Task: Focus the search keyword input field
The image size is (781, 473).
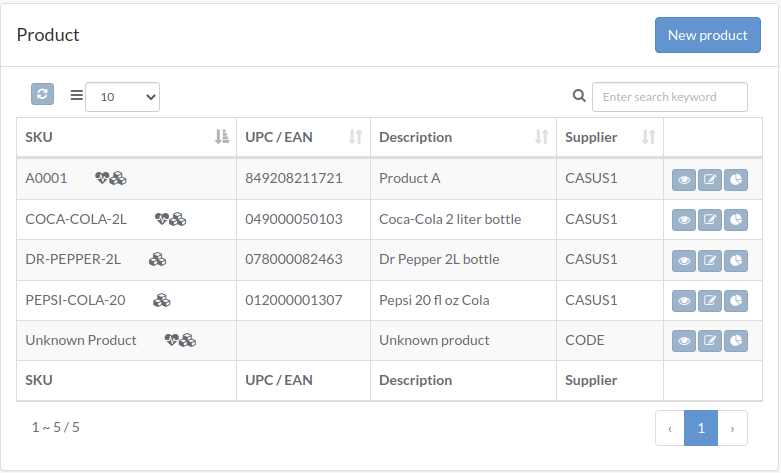Action: 669,97
